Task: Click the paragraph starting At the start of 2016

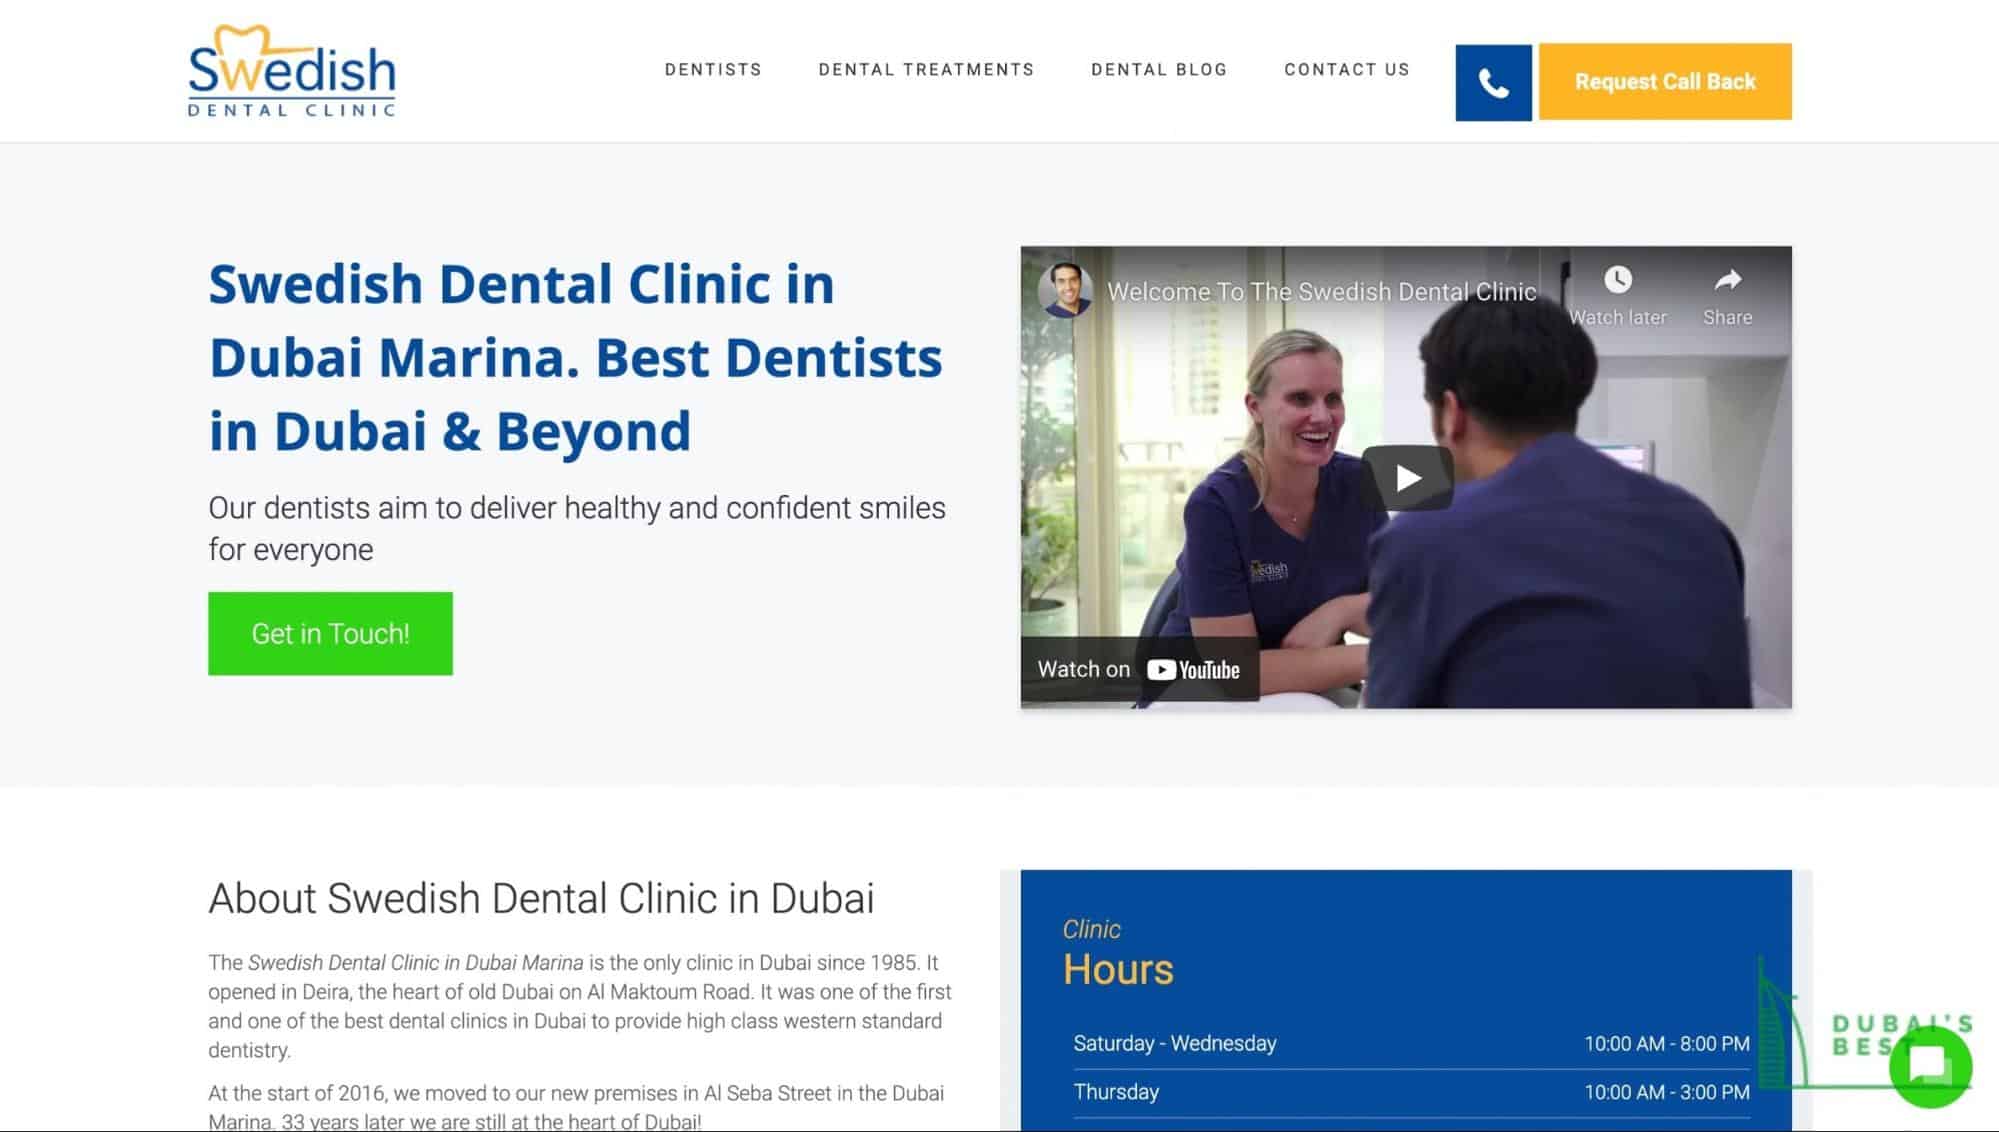Action: 576,1107
